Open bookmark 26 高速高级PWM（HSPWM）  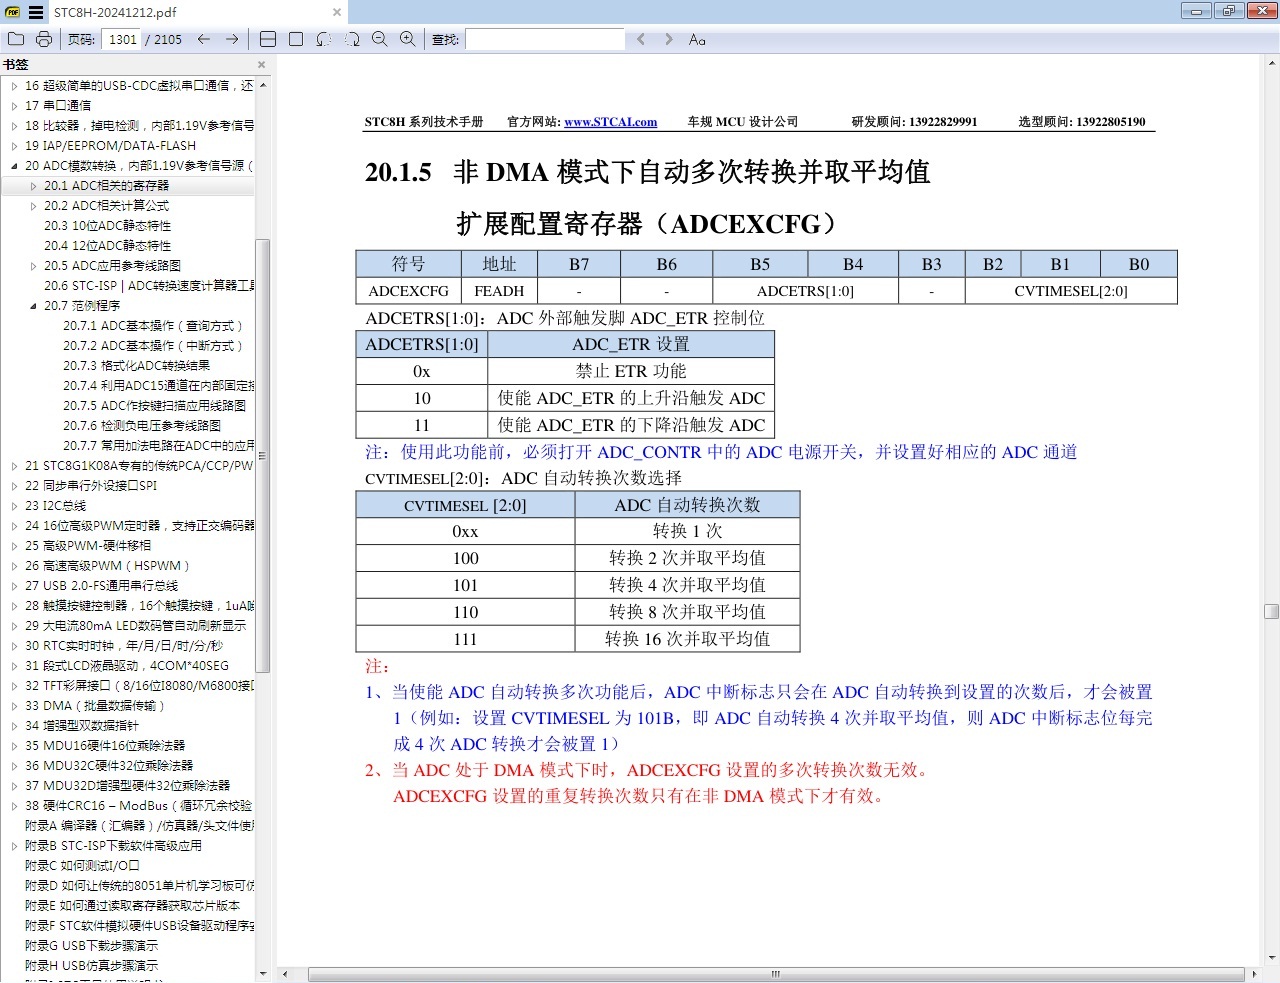107,566
